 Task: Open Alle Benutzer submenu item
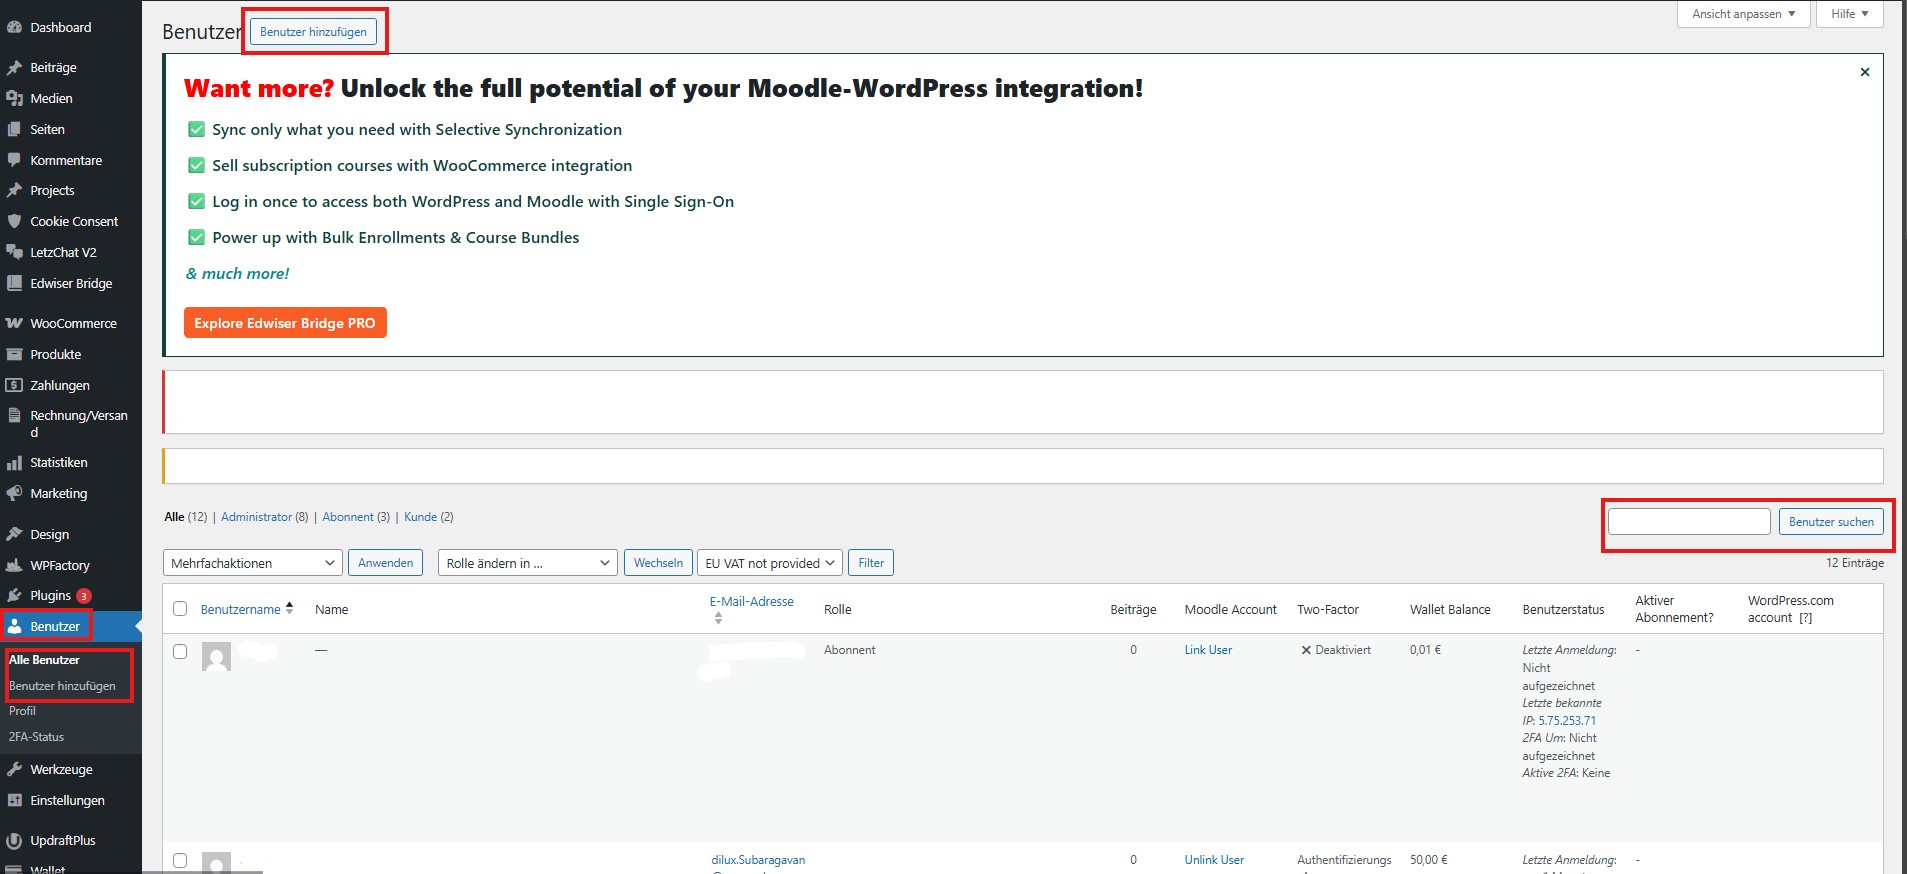tap(44, 660)
